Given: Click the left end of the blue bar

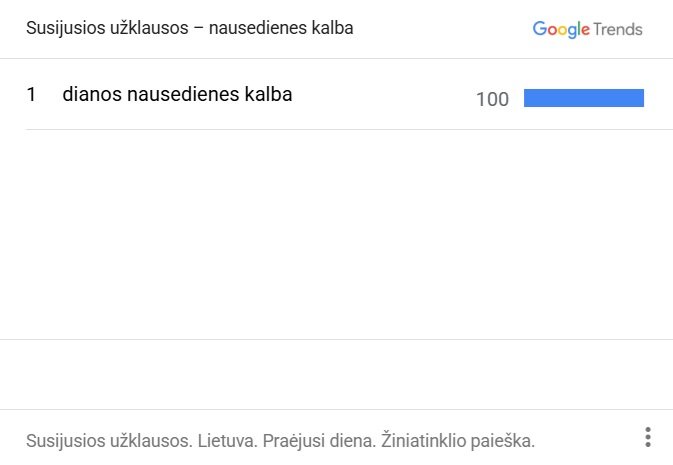Looking at the screenshot, I should pyautogui.click(x=526, y=98).
